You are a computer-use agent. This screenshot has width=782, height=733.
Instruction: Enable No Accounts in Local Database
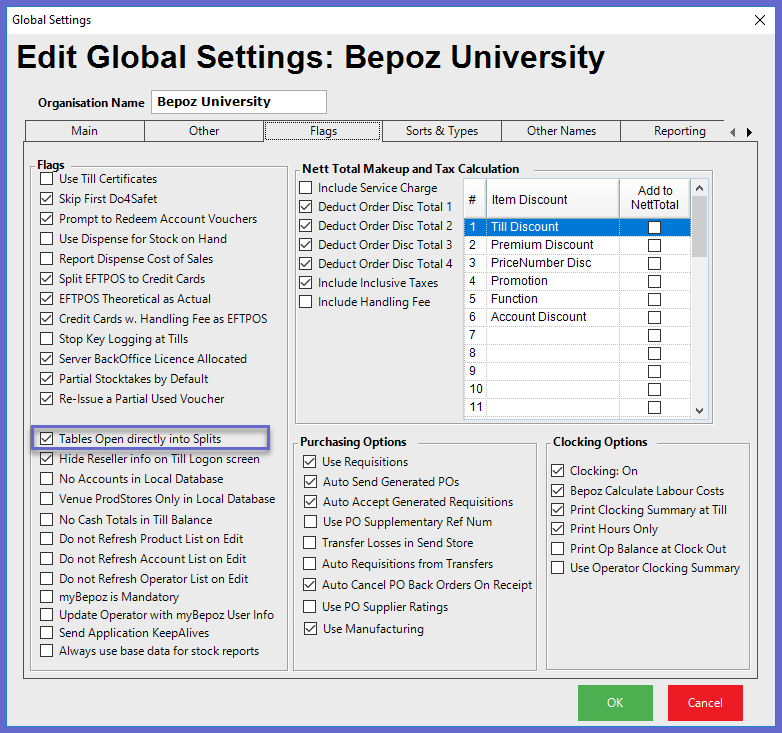(x=46, y=479)
